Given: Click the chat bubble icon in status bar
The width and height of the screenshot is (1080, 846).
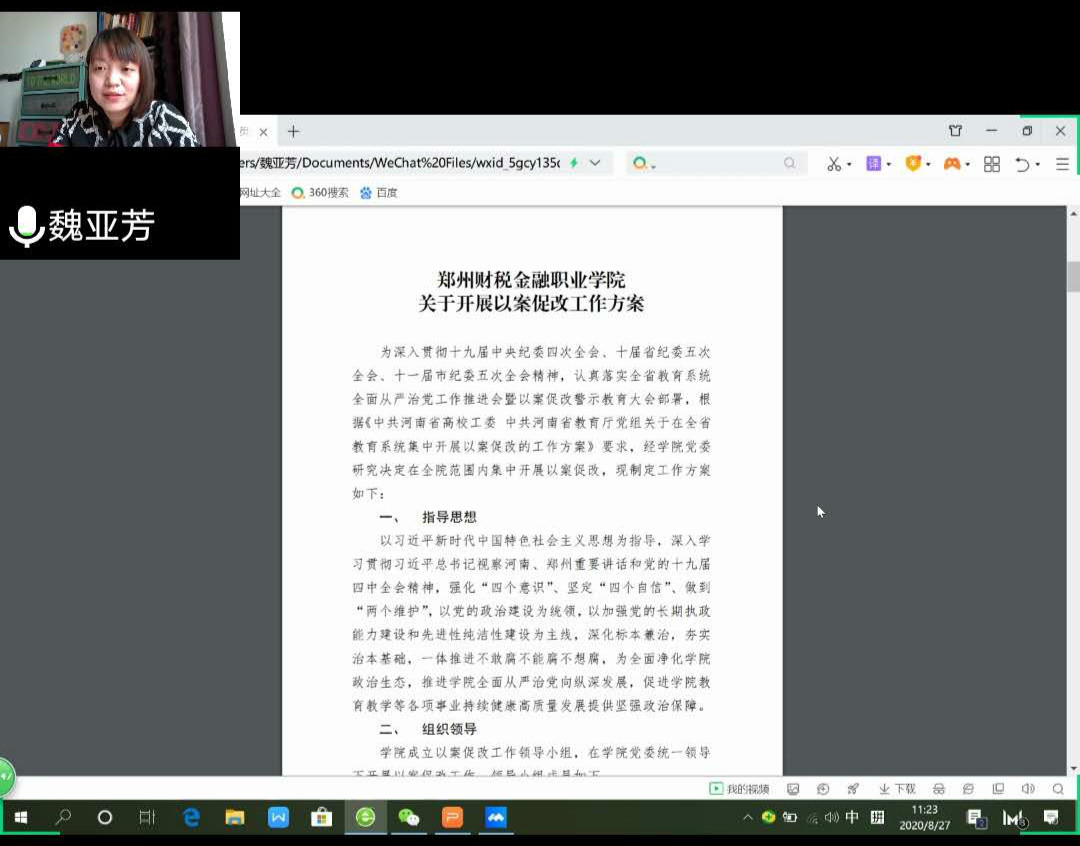Looking at the screenshot, I should 968,789.
